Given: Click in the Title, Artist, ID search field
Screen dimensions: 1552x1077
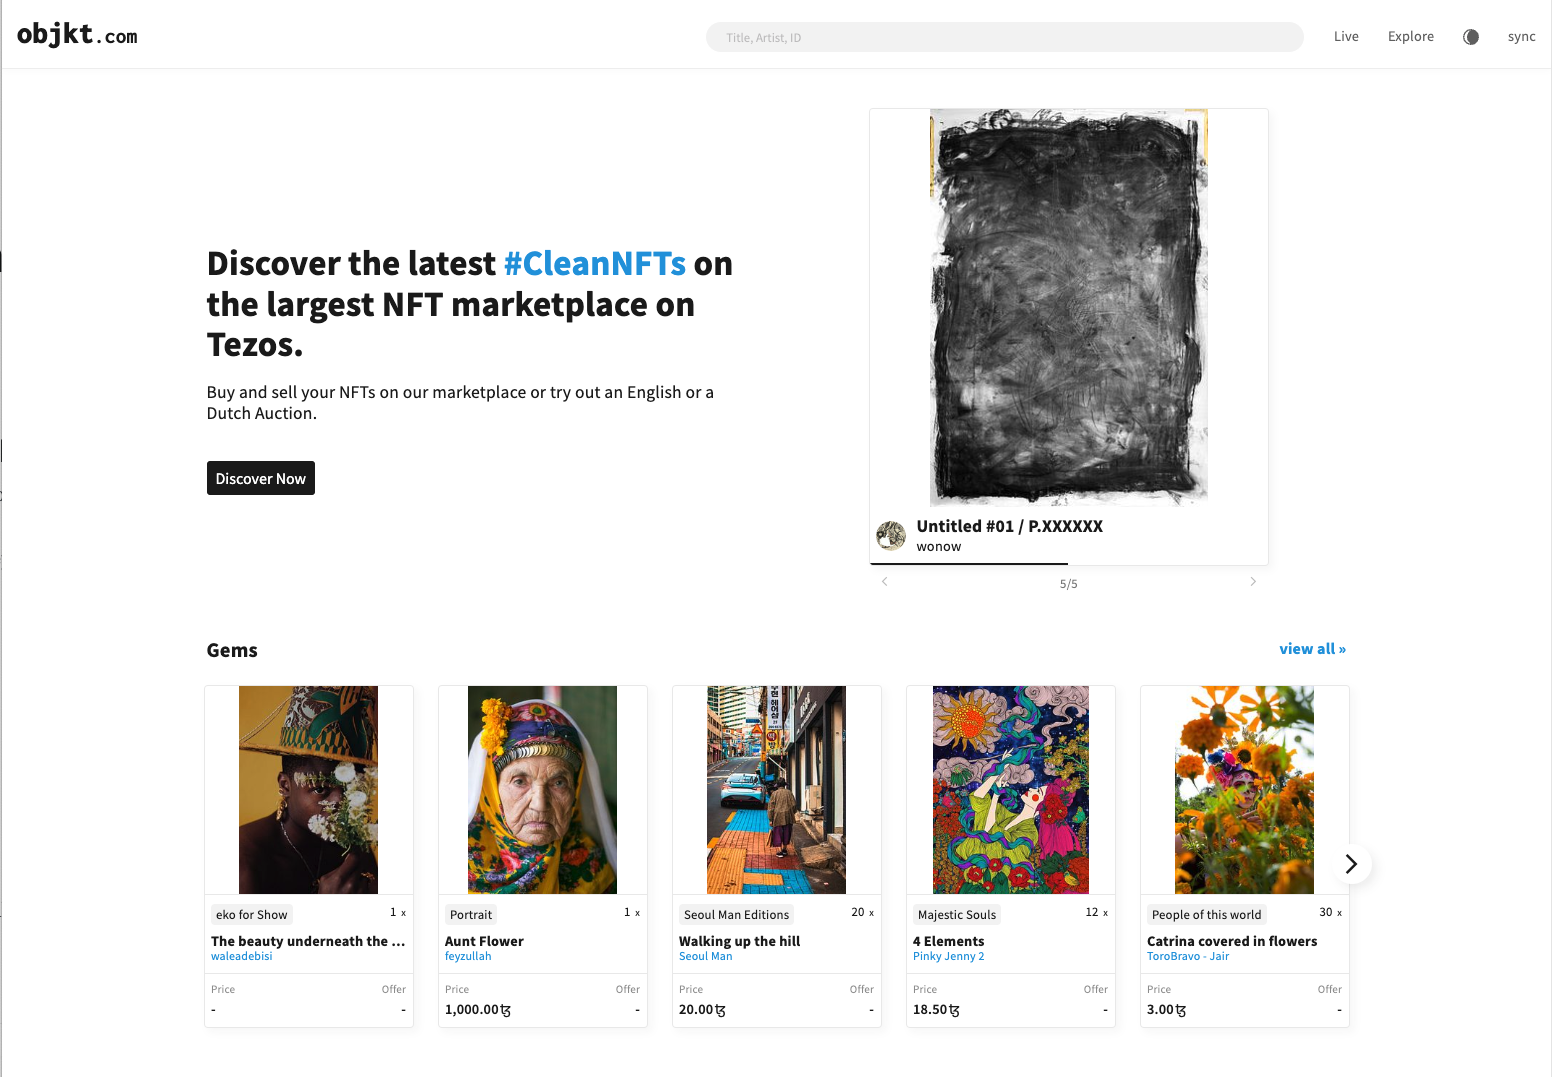Looking at the screenshot, I should [x=1004, y=37].
